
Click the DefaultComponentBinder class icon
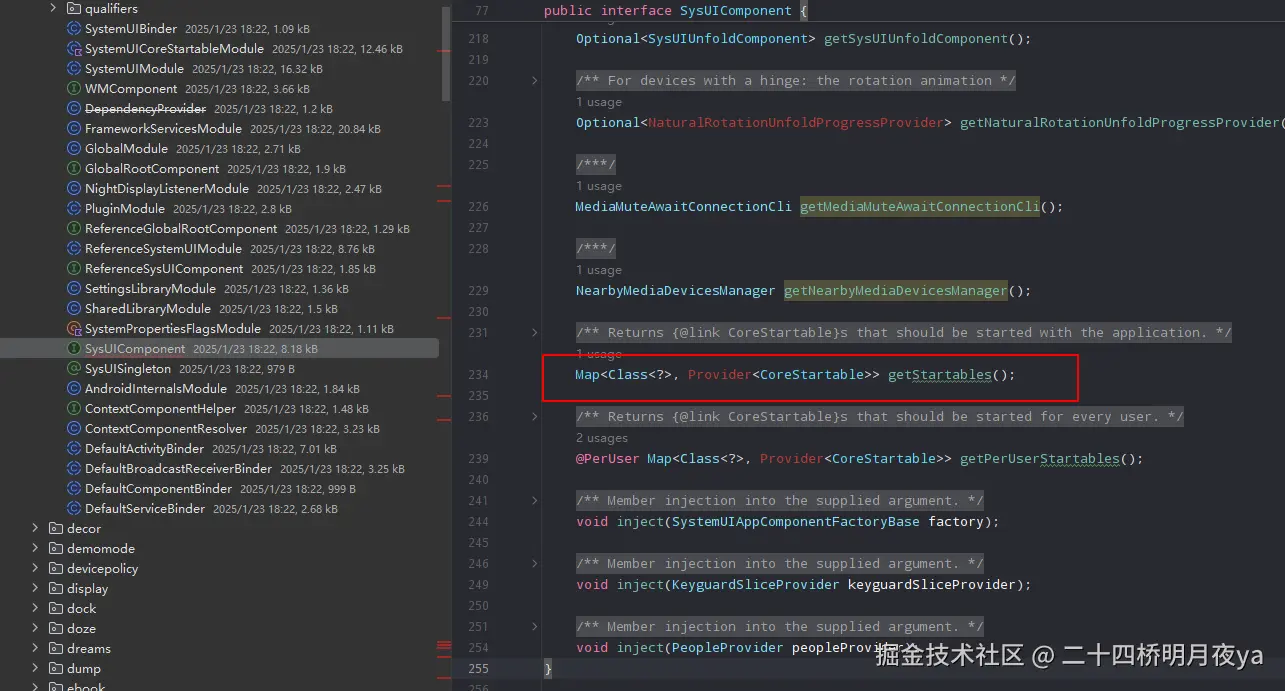pos(74,489)
